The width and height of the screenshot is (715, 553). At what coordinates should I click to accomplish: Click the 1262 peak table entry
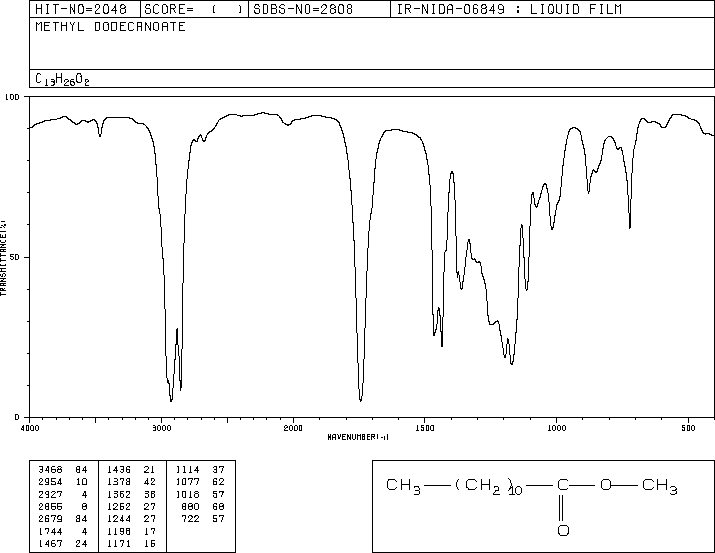click(119, 506)
